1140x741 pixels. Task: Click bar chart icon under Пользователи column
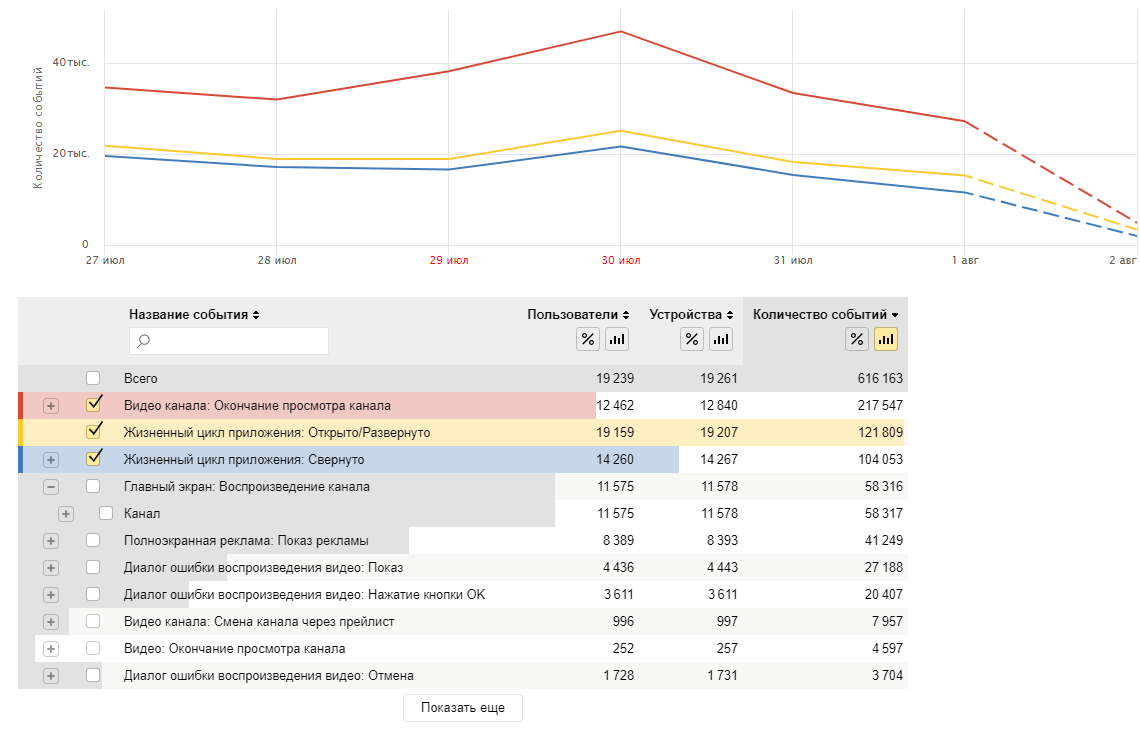[617, 339]
